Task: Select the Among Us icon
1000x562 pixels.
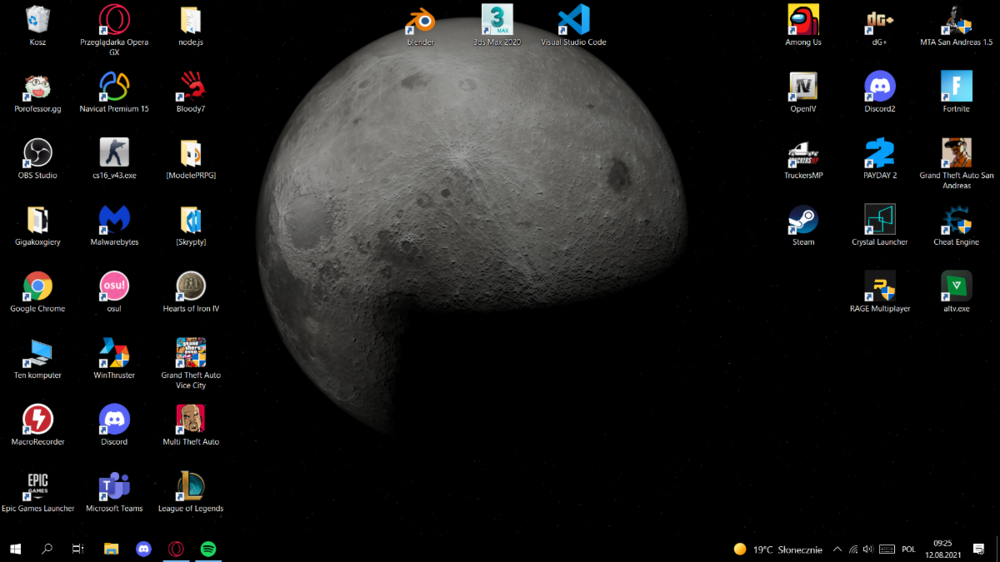Action: [x=804, y=26]
